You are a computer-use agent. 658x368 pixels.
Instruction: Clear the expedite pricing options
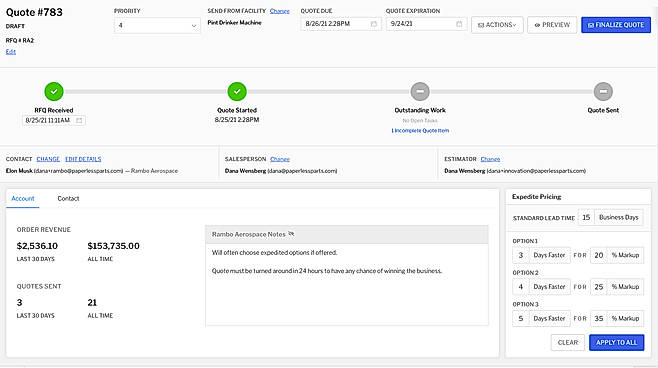(567, 342)
